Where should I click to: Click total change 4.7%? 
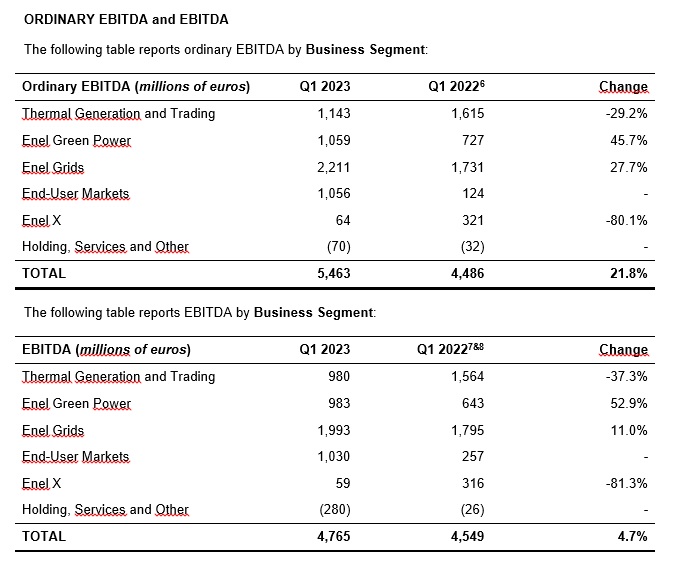tap(633, 537)
